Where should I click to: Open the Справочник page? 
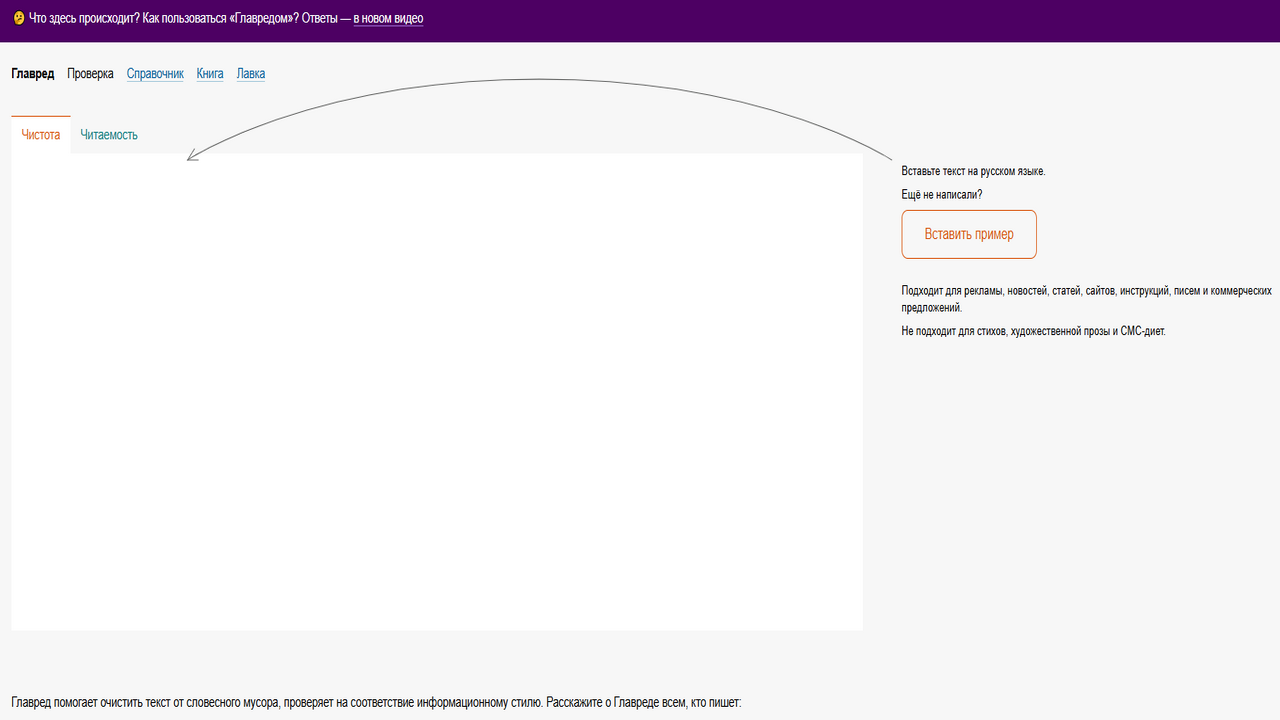point(155,74)
